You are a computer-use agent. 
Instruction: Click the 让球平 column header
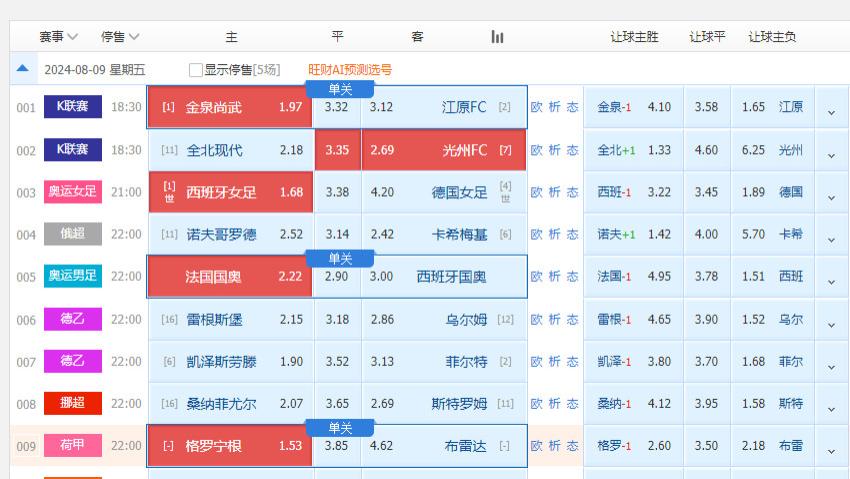pyautogui.click(x=707, y=37)
